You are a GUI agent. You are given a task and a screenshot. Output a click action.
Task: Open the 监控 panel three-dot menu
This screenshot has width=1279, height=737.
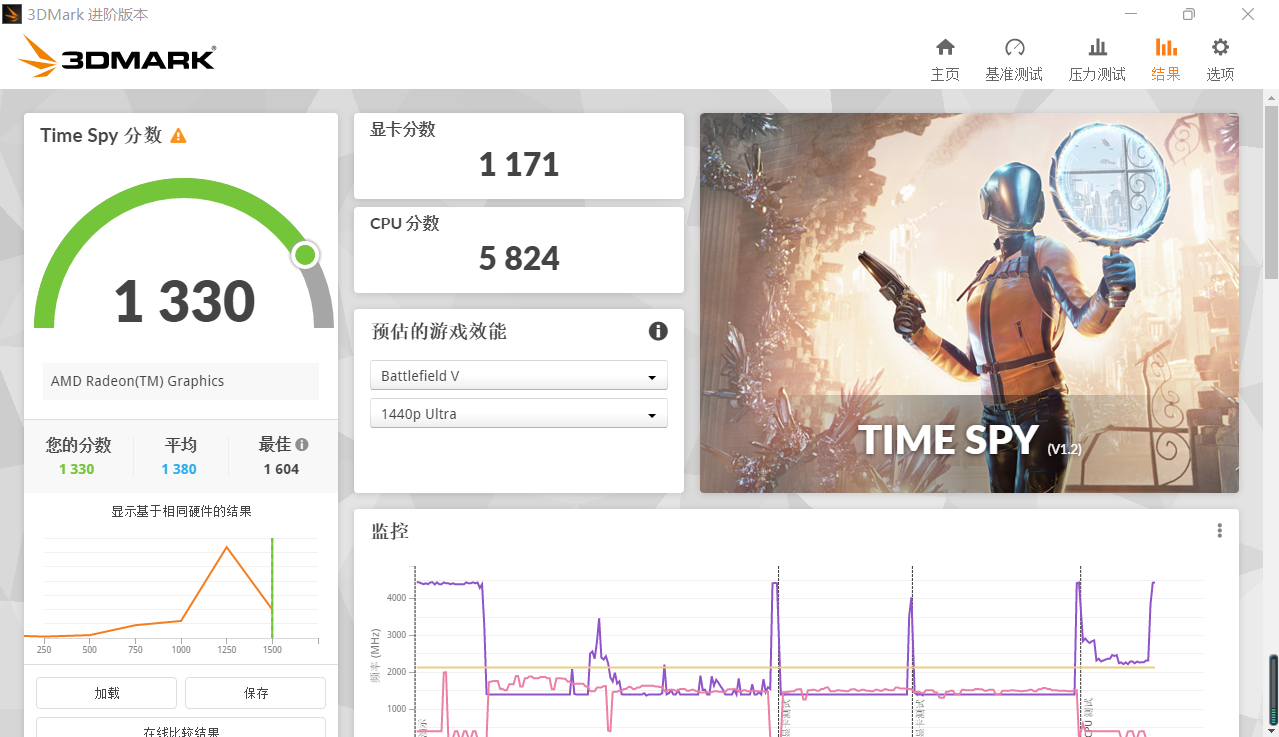click(1219, 531)
